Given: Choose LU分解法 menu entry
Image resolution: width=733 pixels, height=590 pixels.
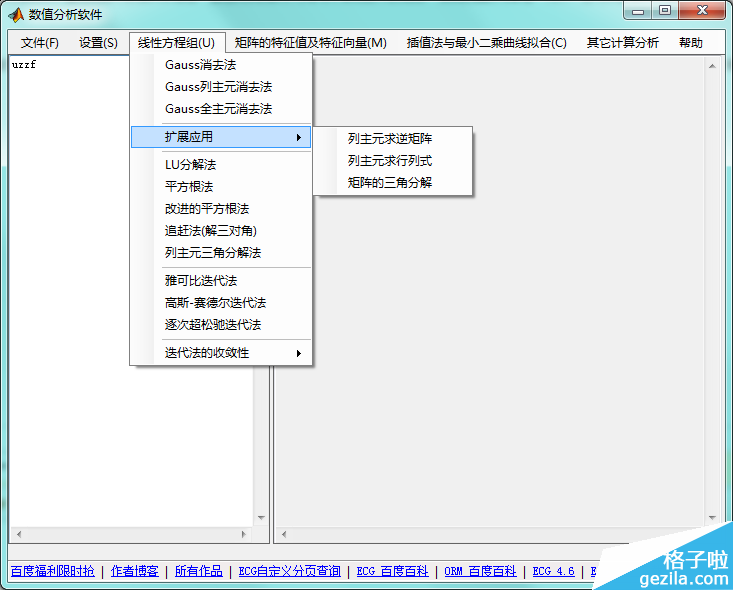Looking at the screenshot, I should [190, 165].
